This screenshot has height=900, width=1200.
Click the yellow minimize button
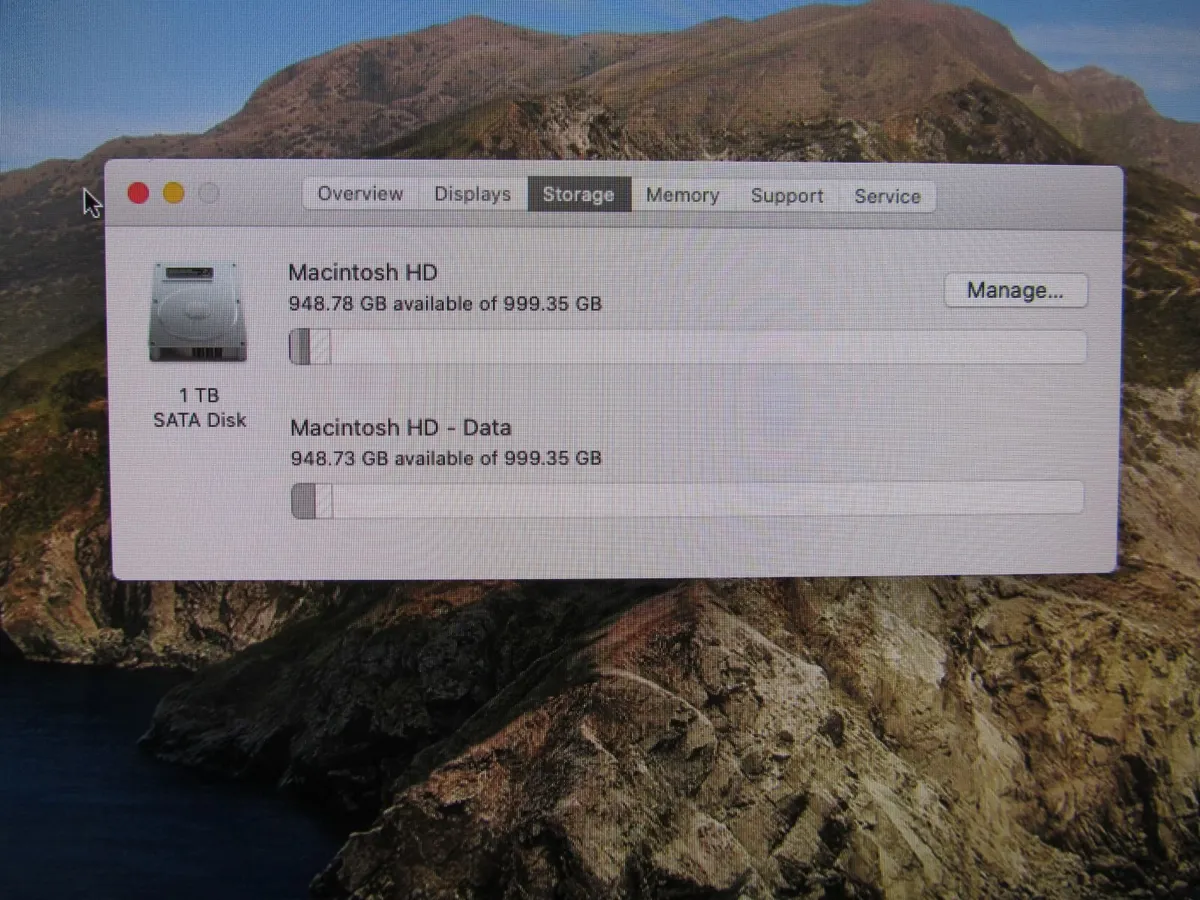[173, 193]
